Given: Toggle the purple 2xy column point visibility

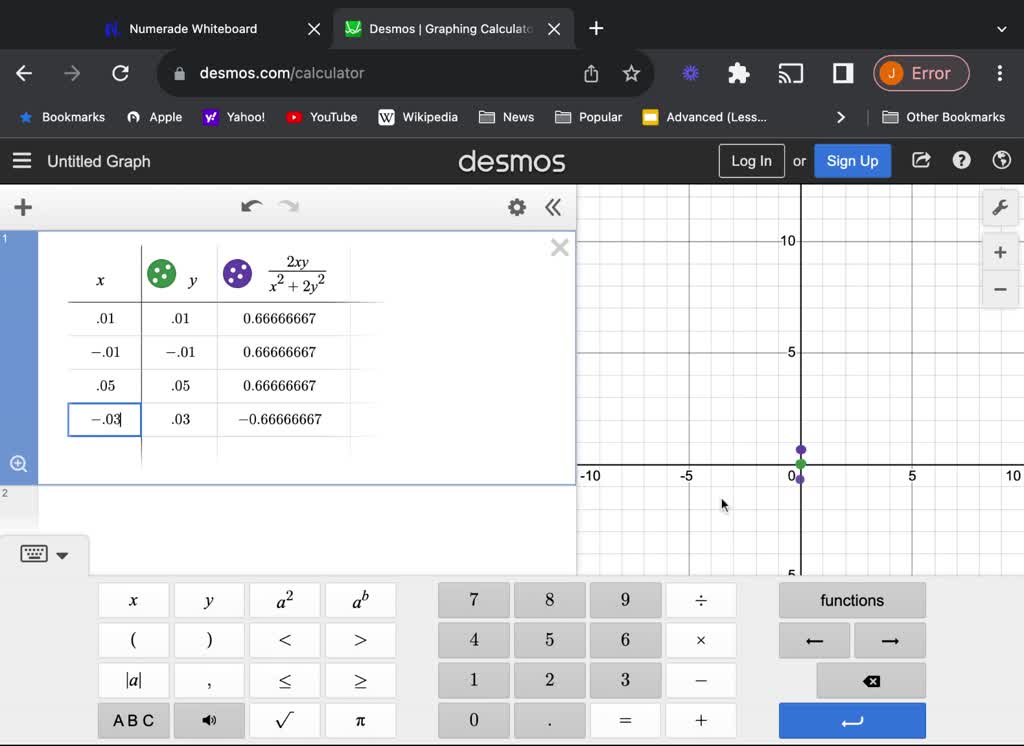Looking at the screenshot, I should (x=237, y=273).
